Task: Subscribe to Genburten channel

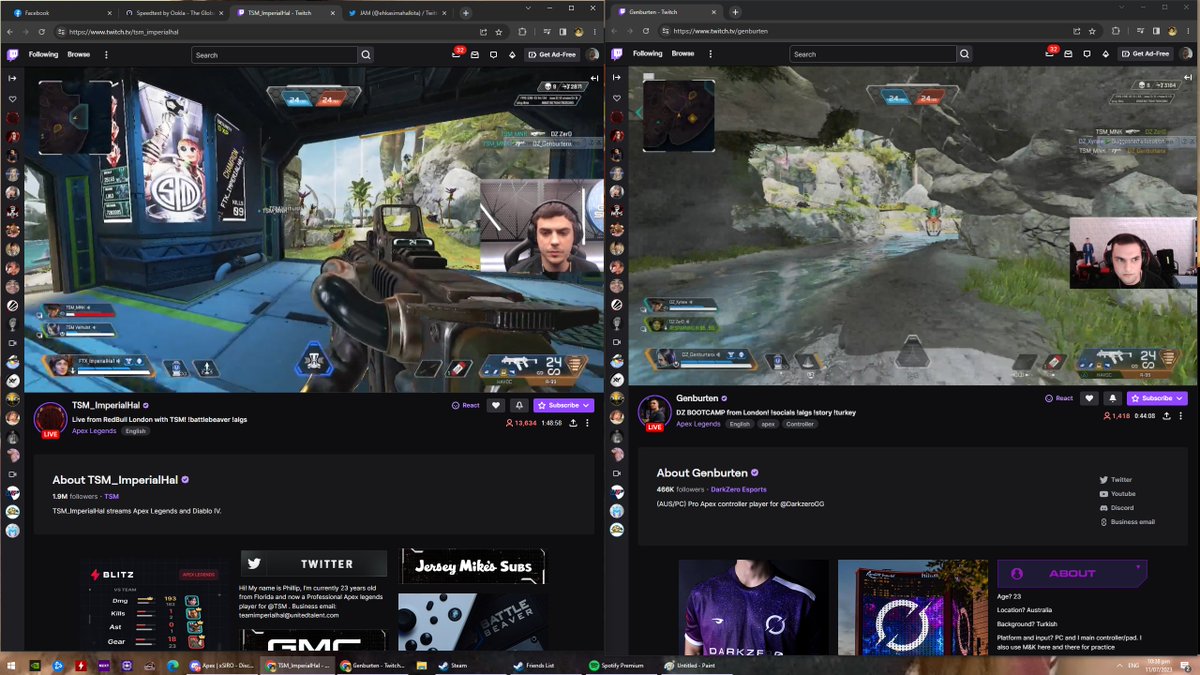Action: pos(1157,398)
